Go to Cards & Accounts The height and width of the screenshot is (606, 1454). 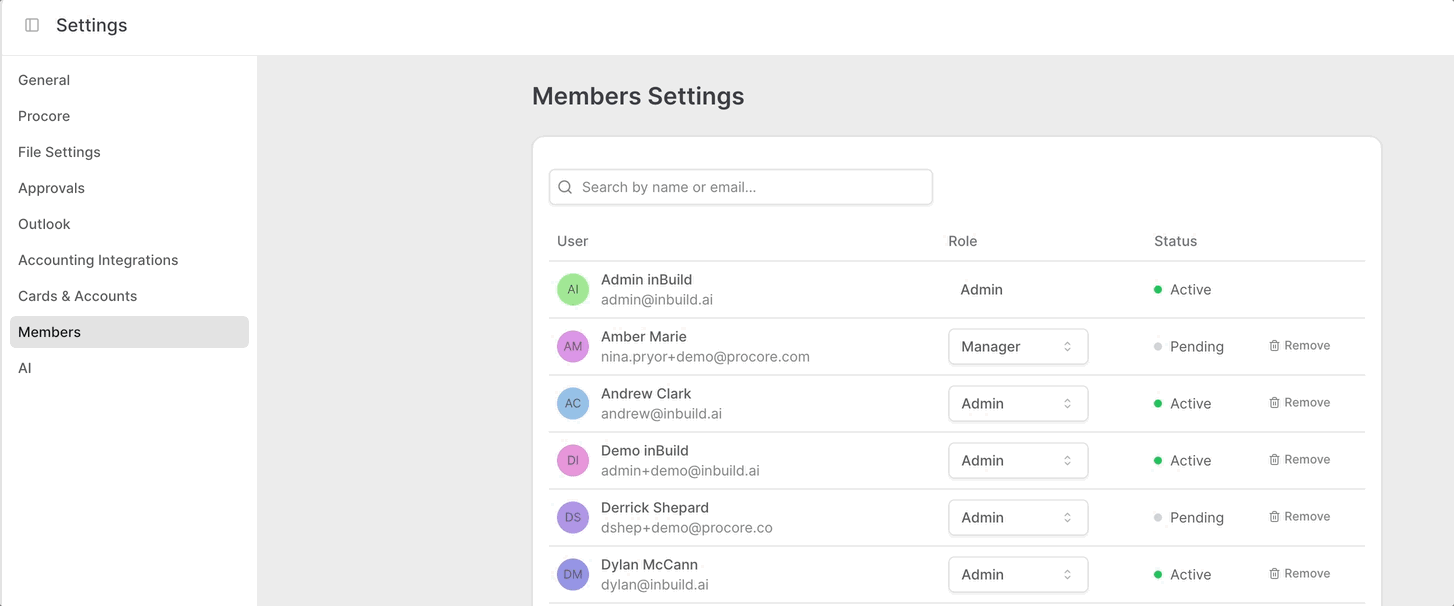[129, 296]
